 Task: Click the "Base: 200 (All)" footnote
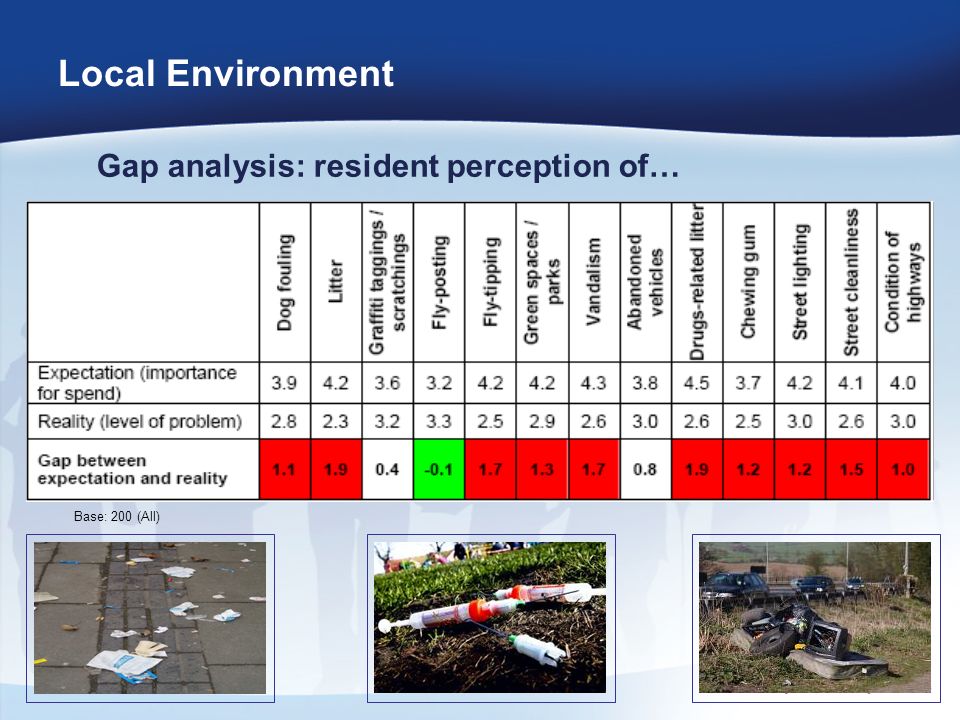click(117, 516)
